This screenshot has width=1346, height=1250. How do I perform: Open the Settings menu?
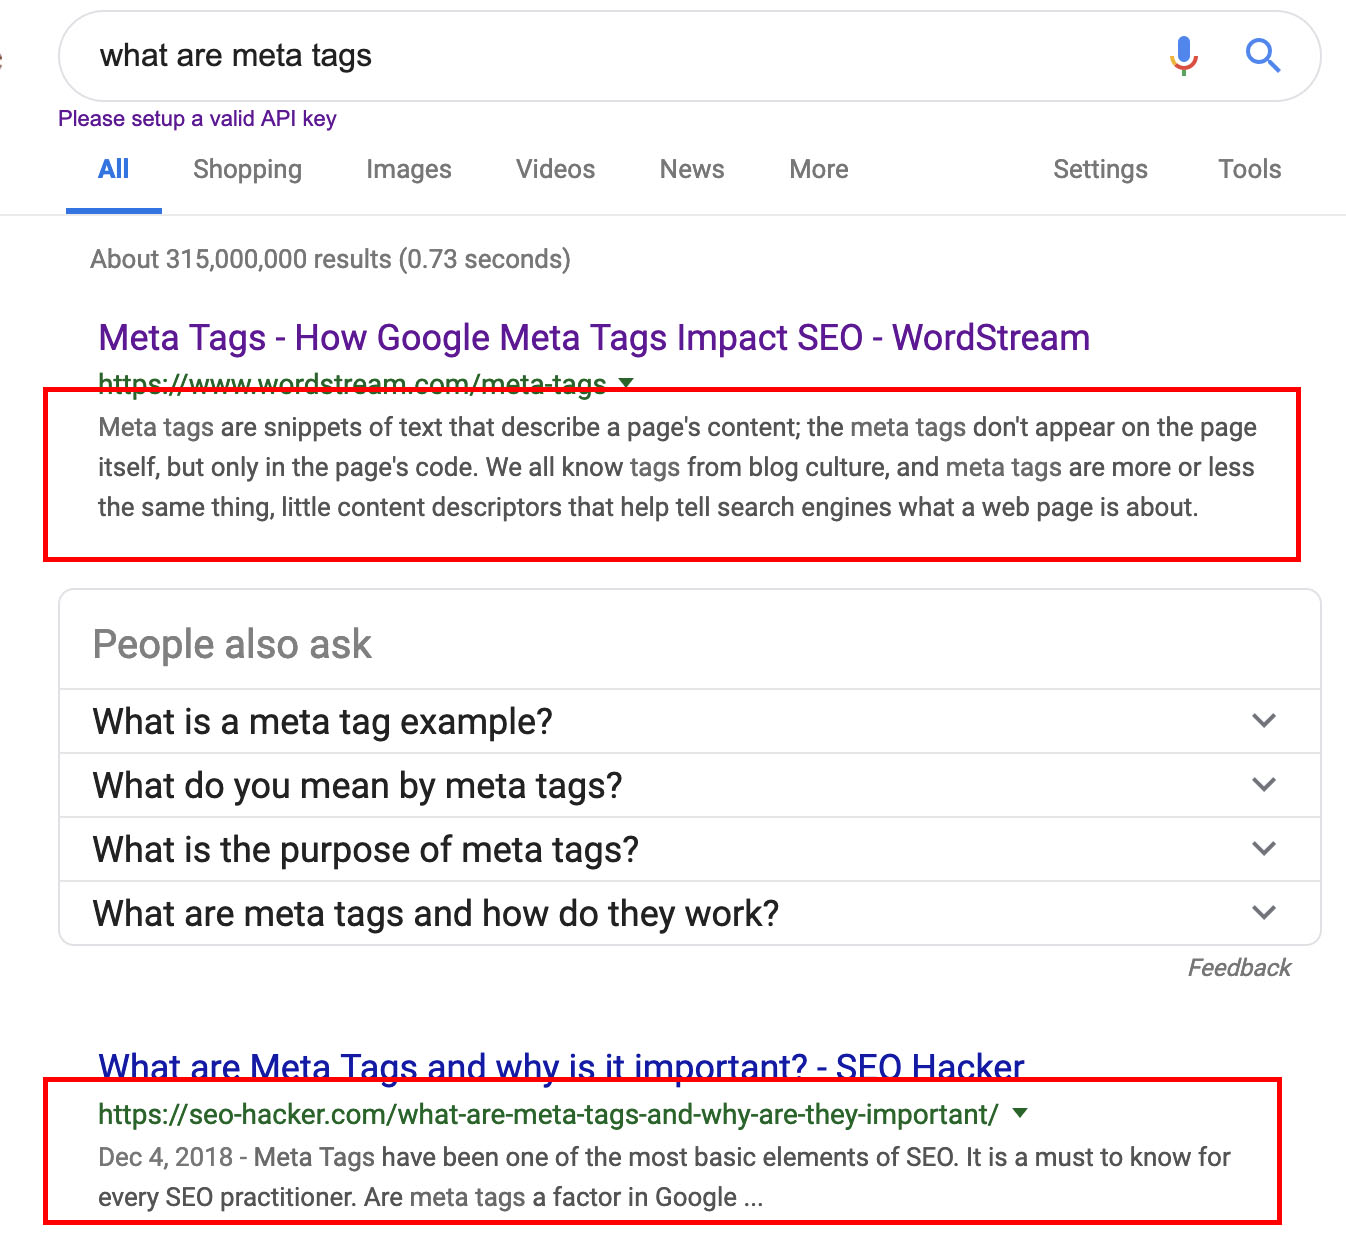pos(1100,169)
